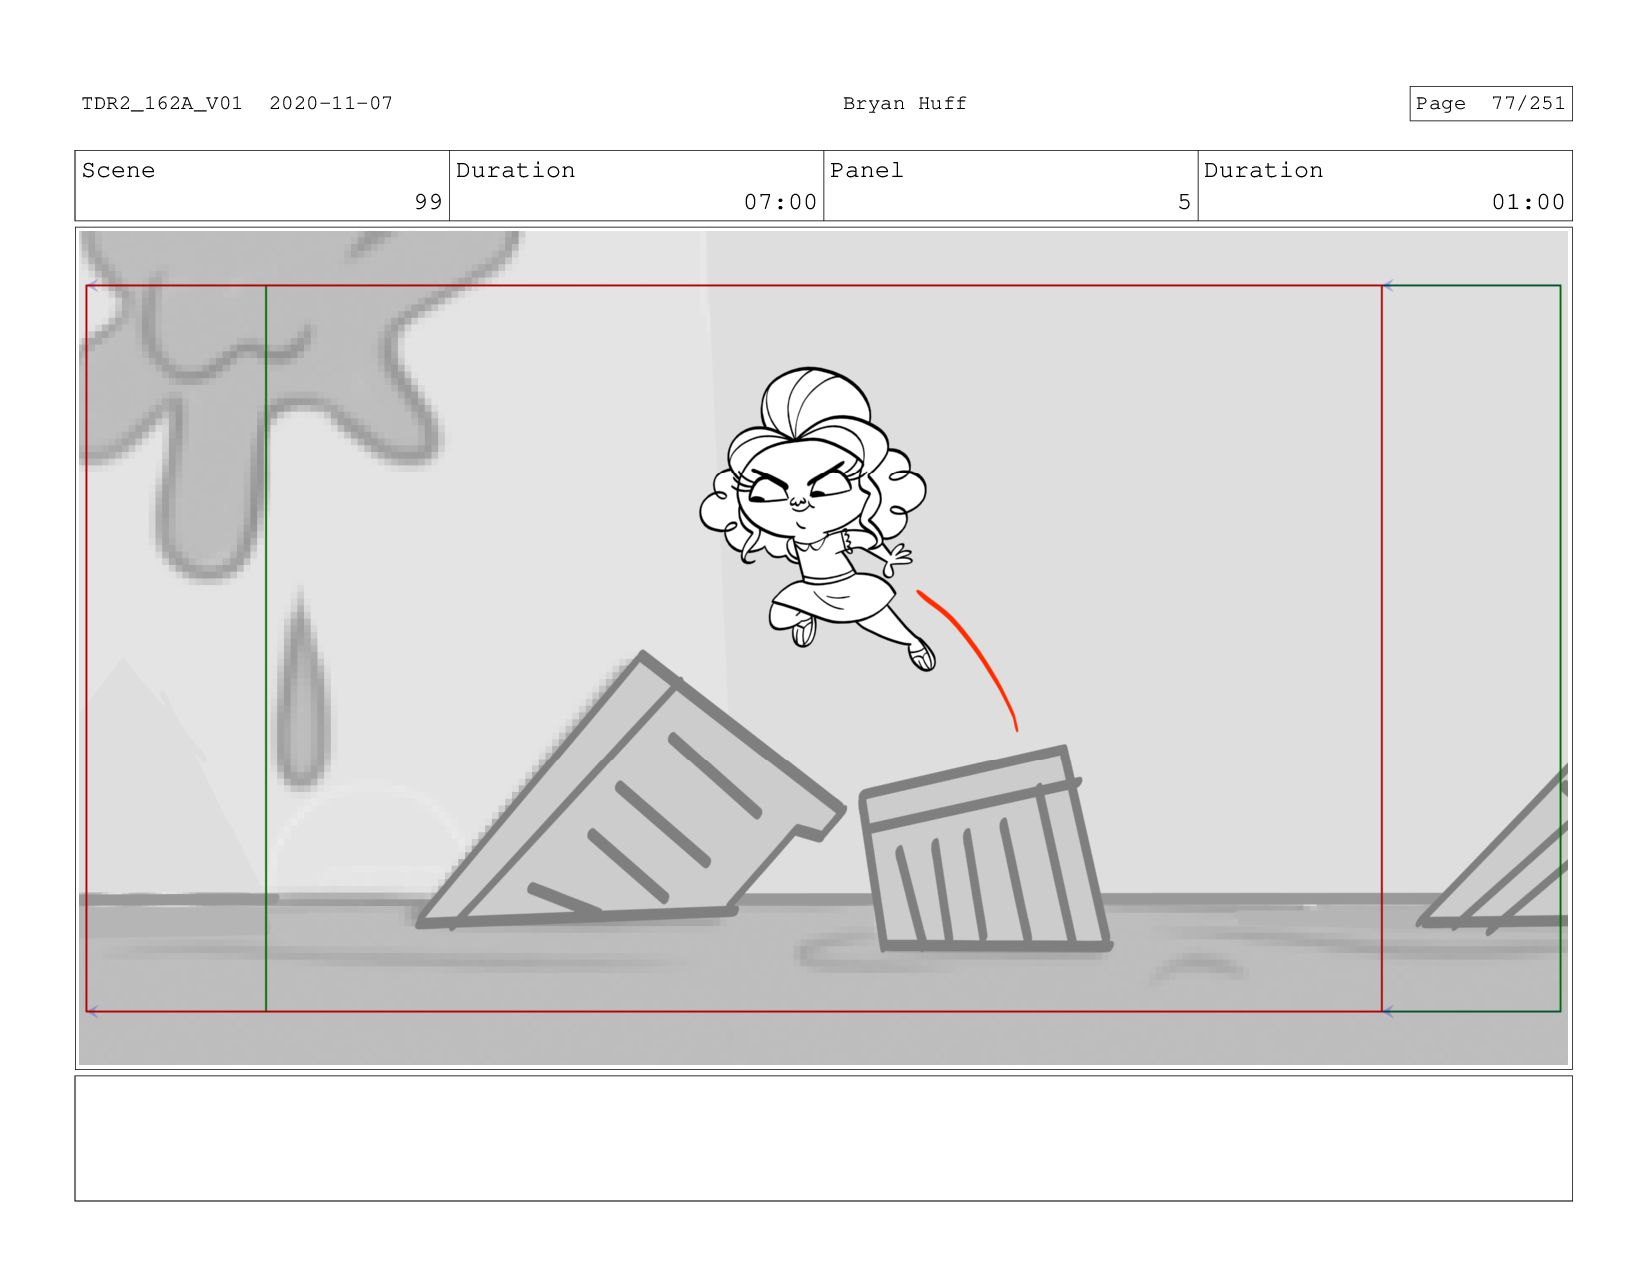The height and width of the screenshot is (1276, 1648).
Task: Click the 'Panel' header label
Action: click(866, 170)
